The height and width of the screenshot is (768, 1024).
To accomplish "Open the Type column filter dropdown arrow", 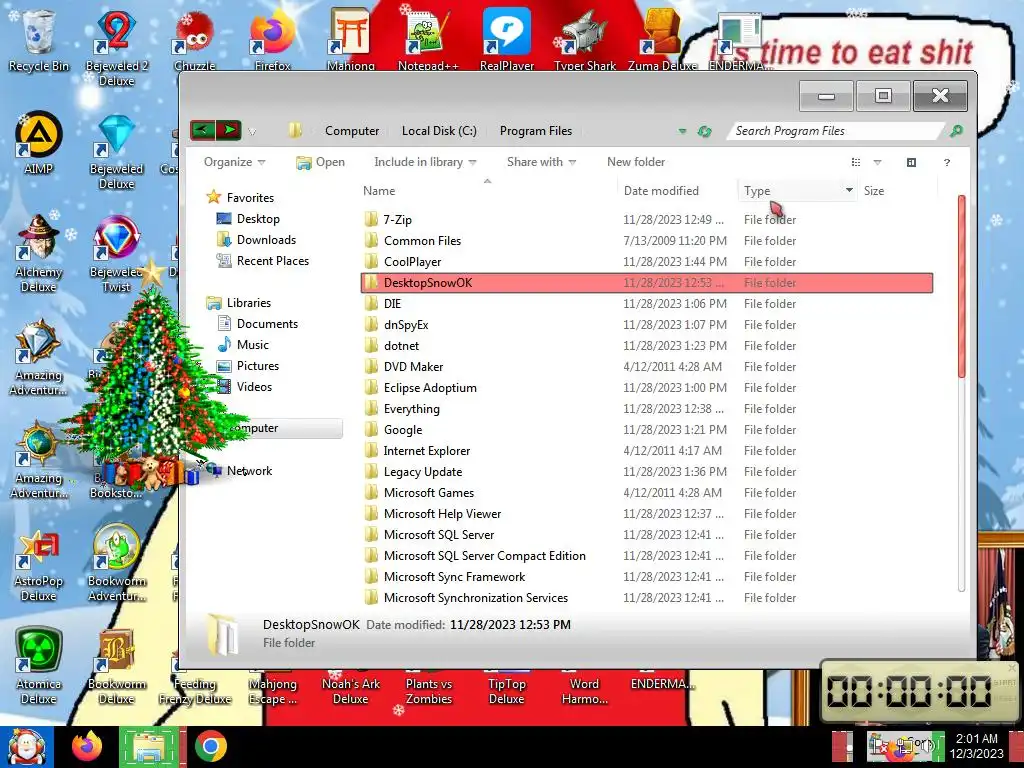I will [x=849, y=190].
